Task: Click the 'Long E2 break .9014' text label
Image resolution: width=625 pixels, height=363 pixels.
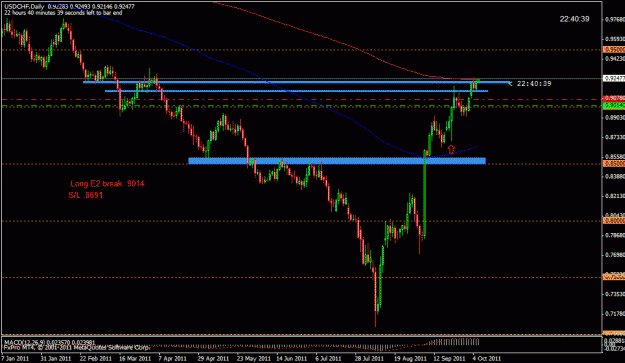Action: (x=107, y=184)
